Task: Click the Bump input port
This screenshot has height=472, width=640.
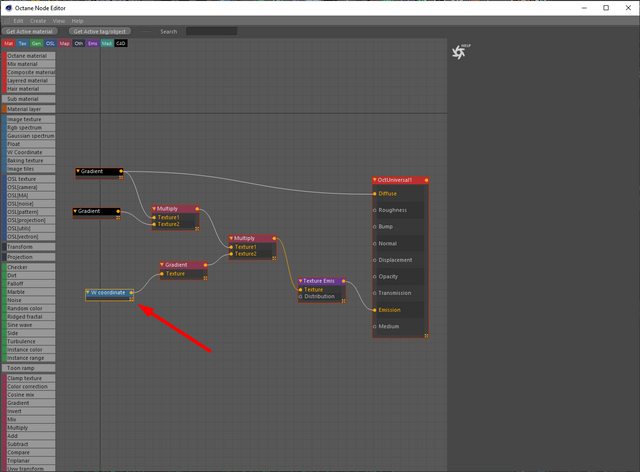Action: click(x=375, y=227)
